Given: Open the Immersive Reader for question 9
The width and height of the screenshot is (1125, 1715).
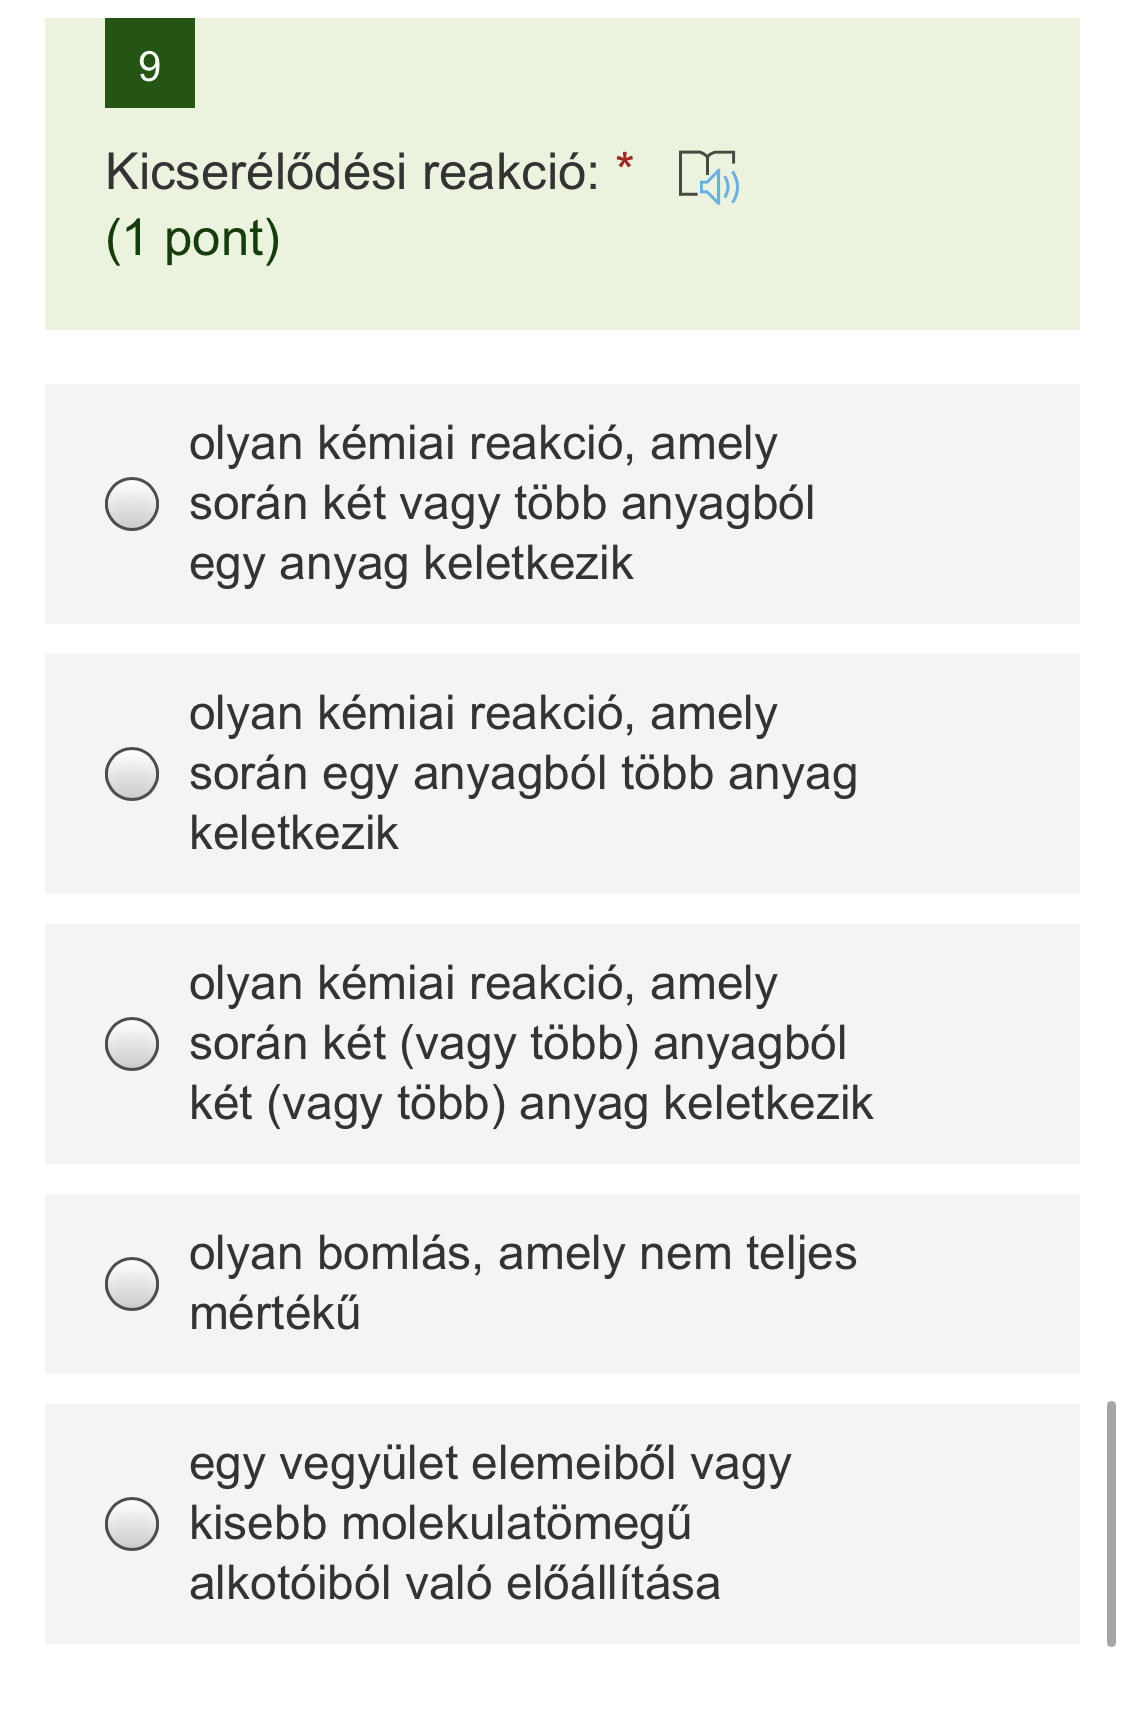Looking at the screenshot, I should (708, 177).
